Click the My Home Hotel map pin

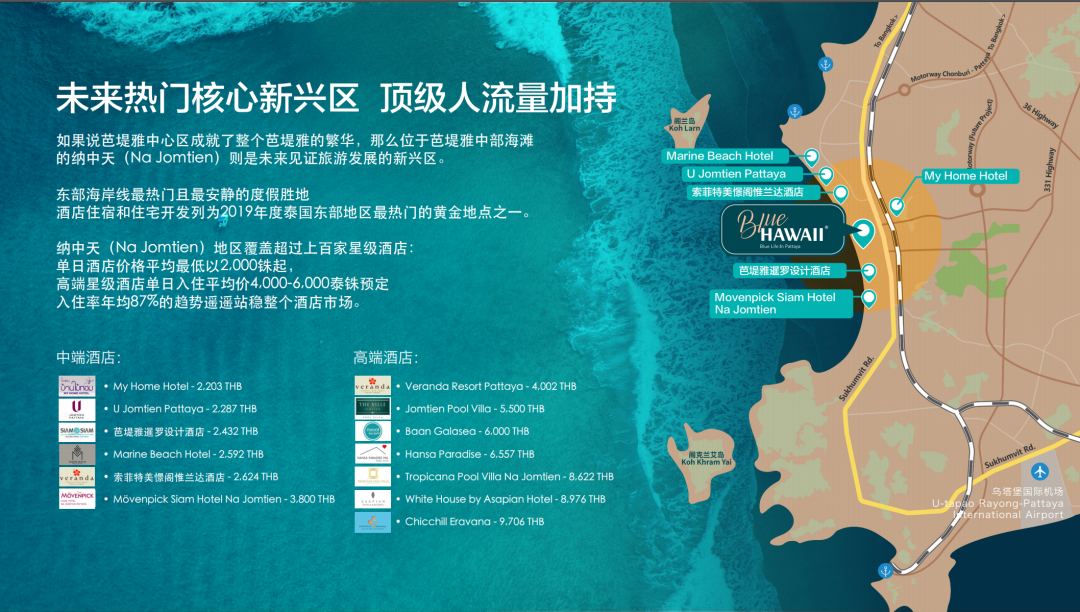(x=897, y=206)
